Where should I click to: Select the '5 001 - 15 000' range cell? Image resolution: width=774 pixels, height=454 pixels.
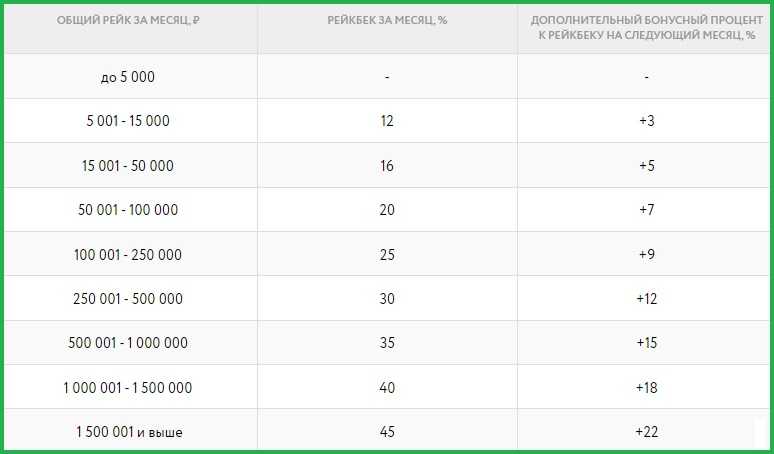[x=128, y=121]
